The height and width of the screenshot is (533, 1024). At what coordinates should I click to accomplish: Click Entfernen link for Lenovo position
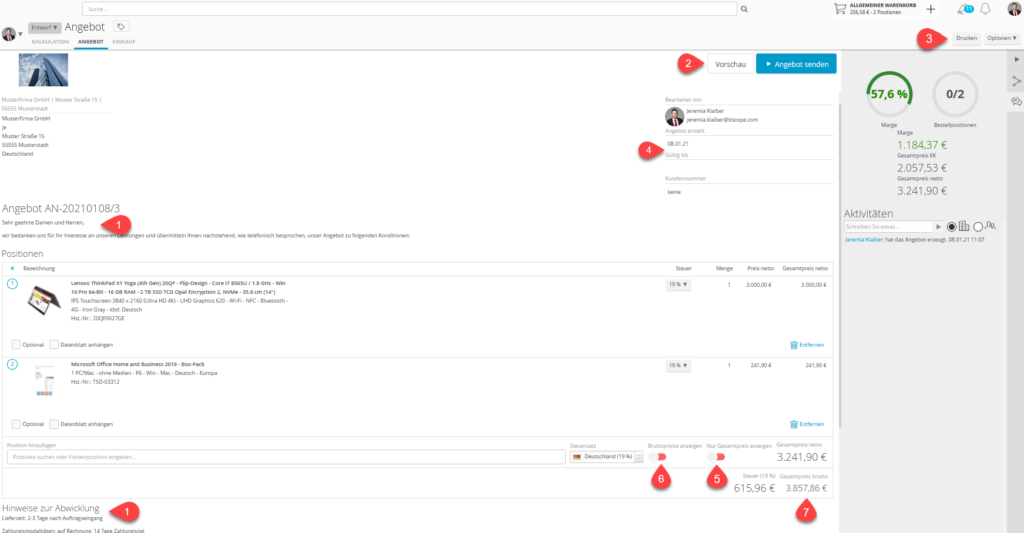(811, 345)
